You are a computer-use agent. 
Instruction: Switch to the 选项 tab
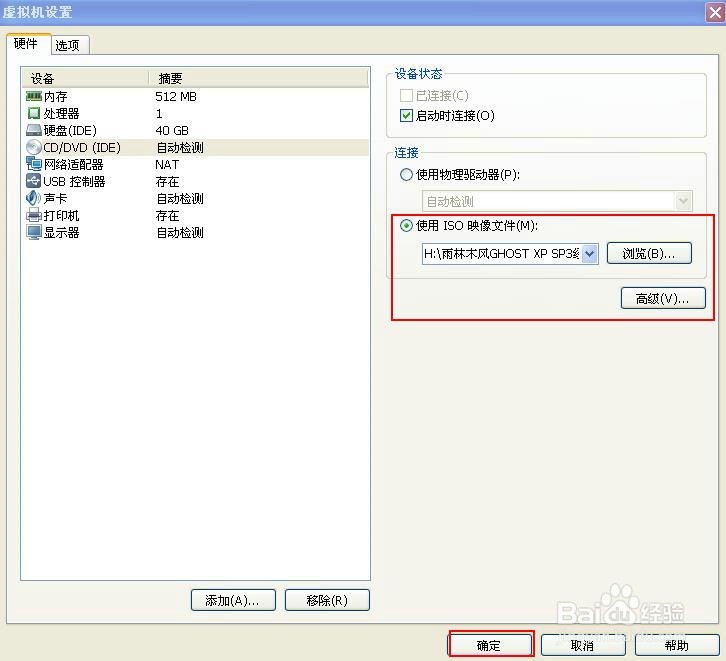[x=68, y=45]
